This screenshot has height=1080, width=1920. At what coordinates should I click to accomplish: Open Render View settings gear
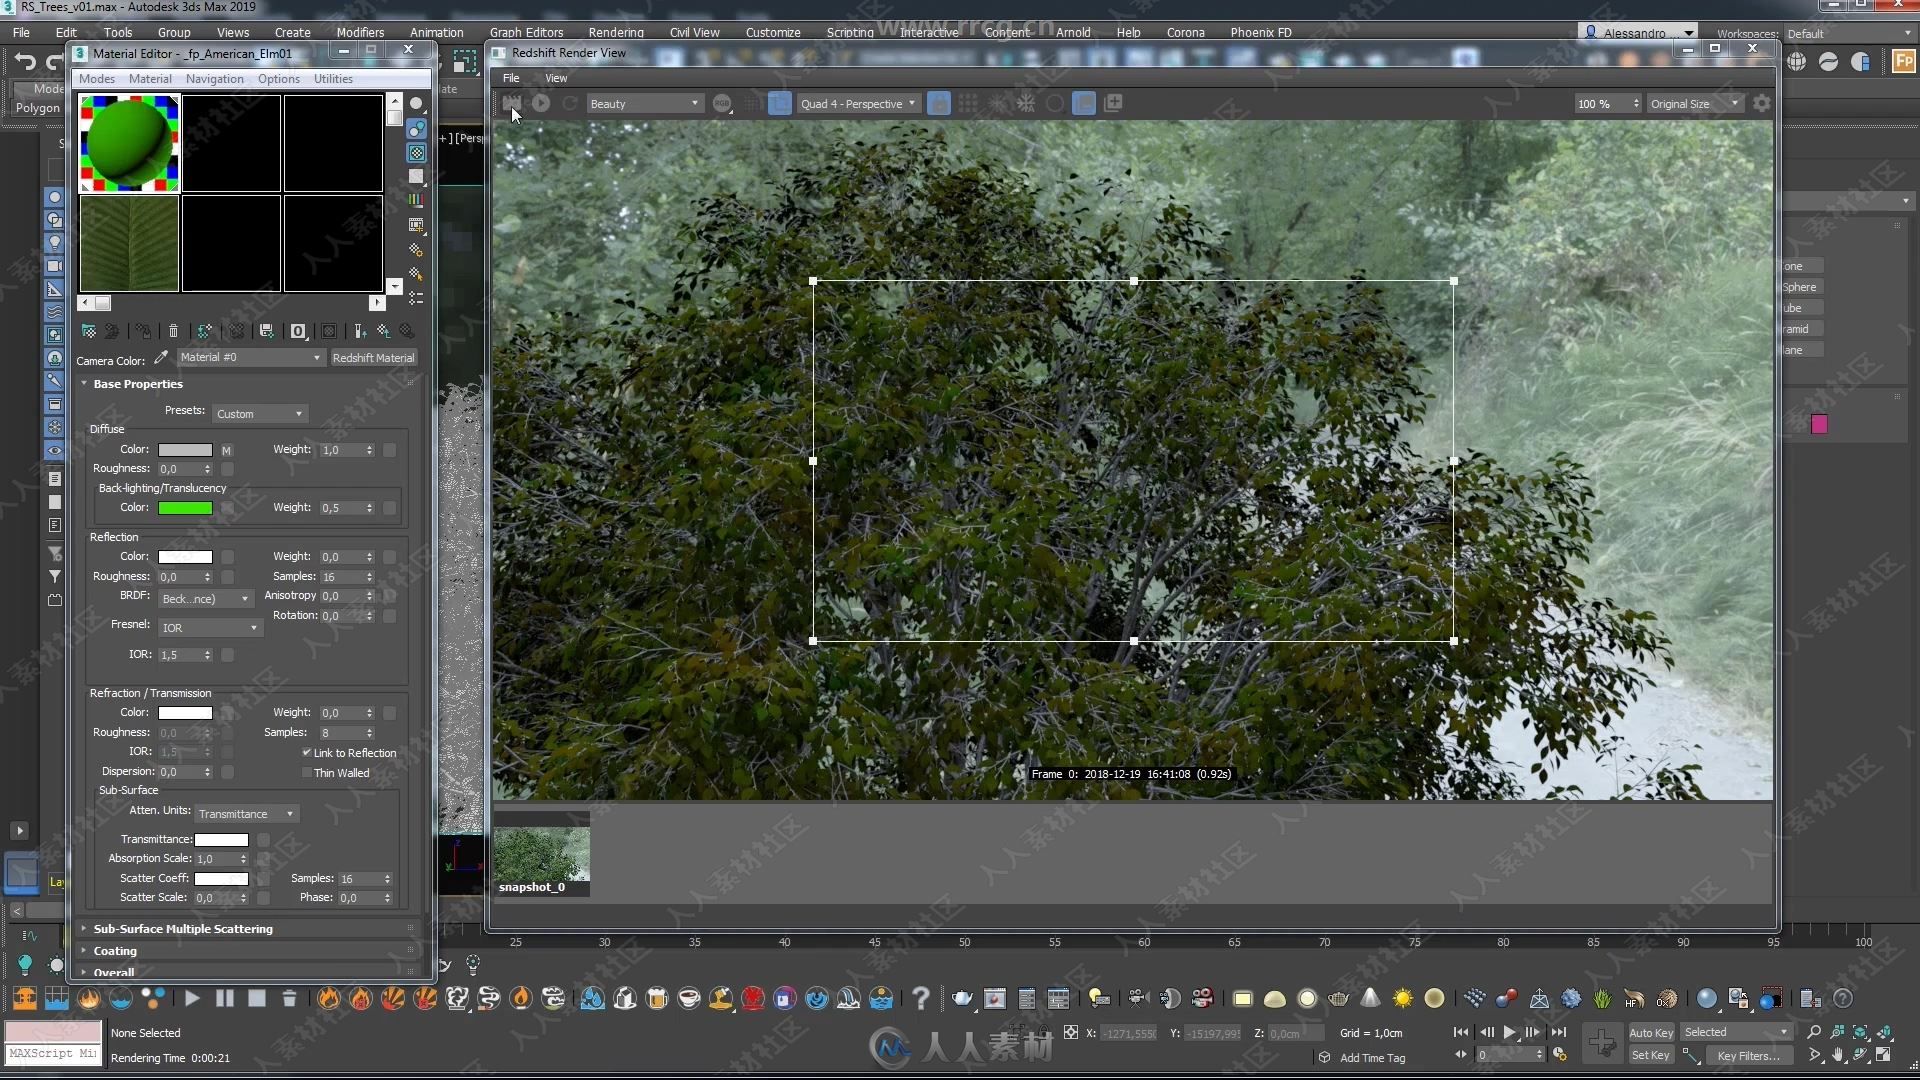click(1762, 103)
